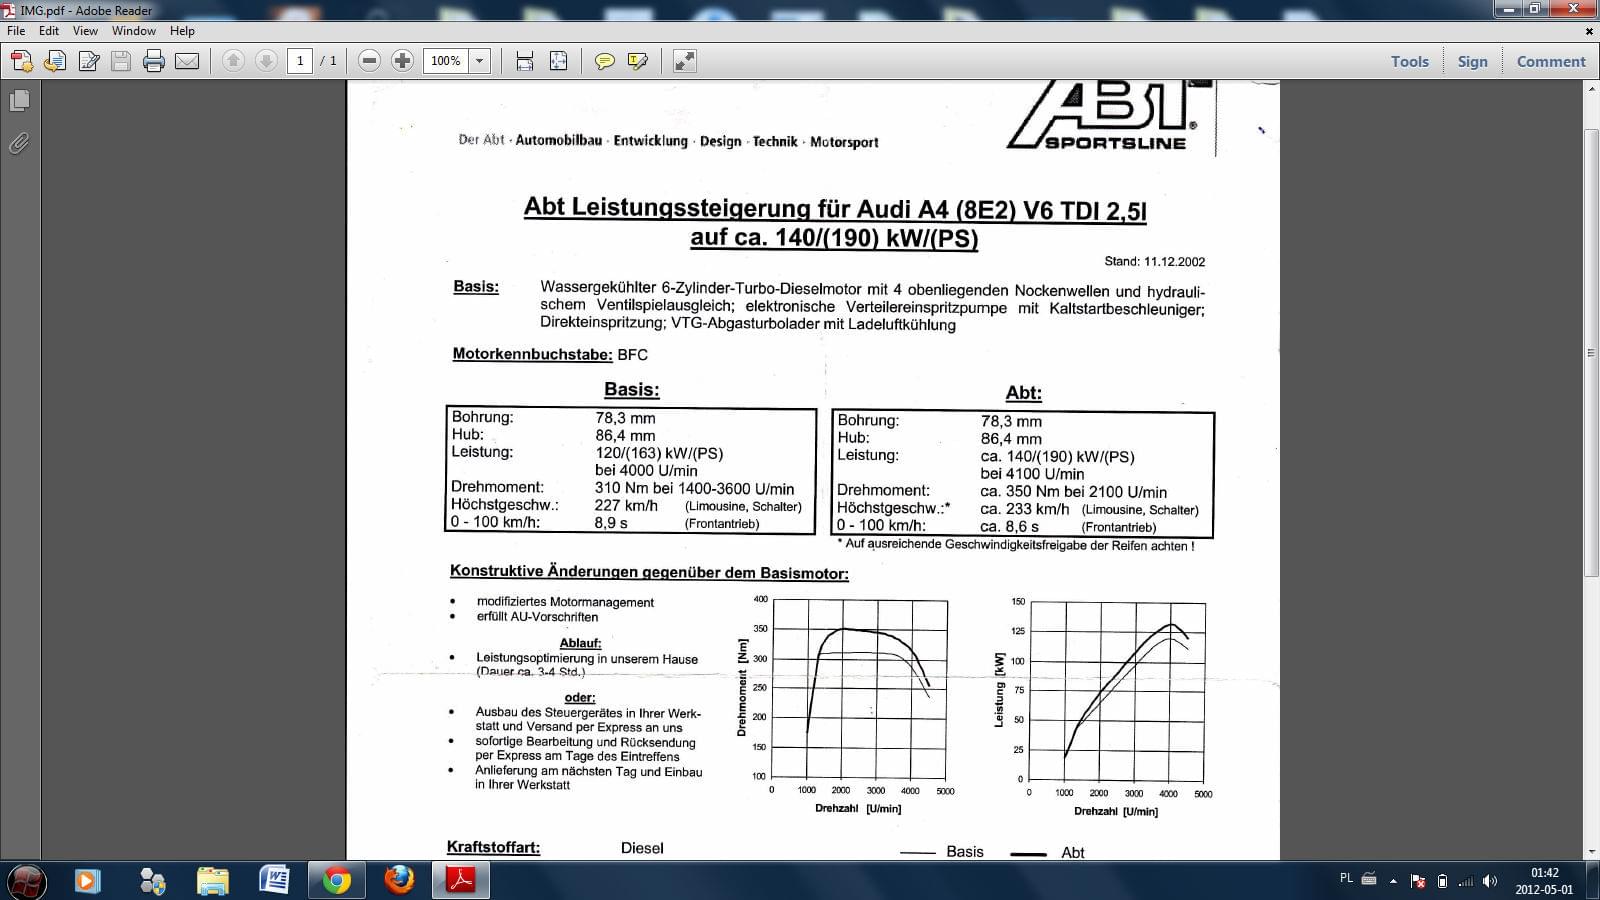
Task: Zoom in with the plus button
Action: (x=402, y=61)
